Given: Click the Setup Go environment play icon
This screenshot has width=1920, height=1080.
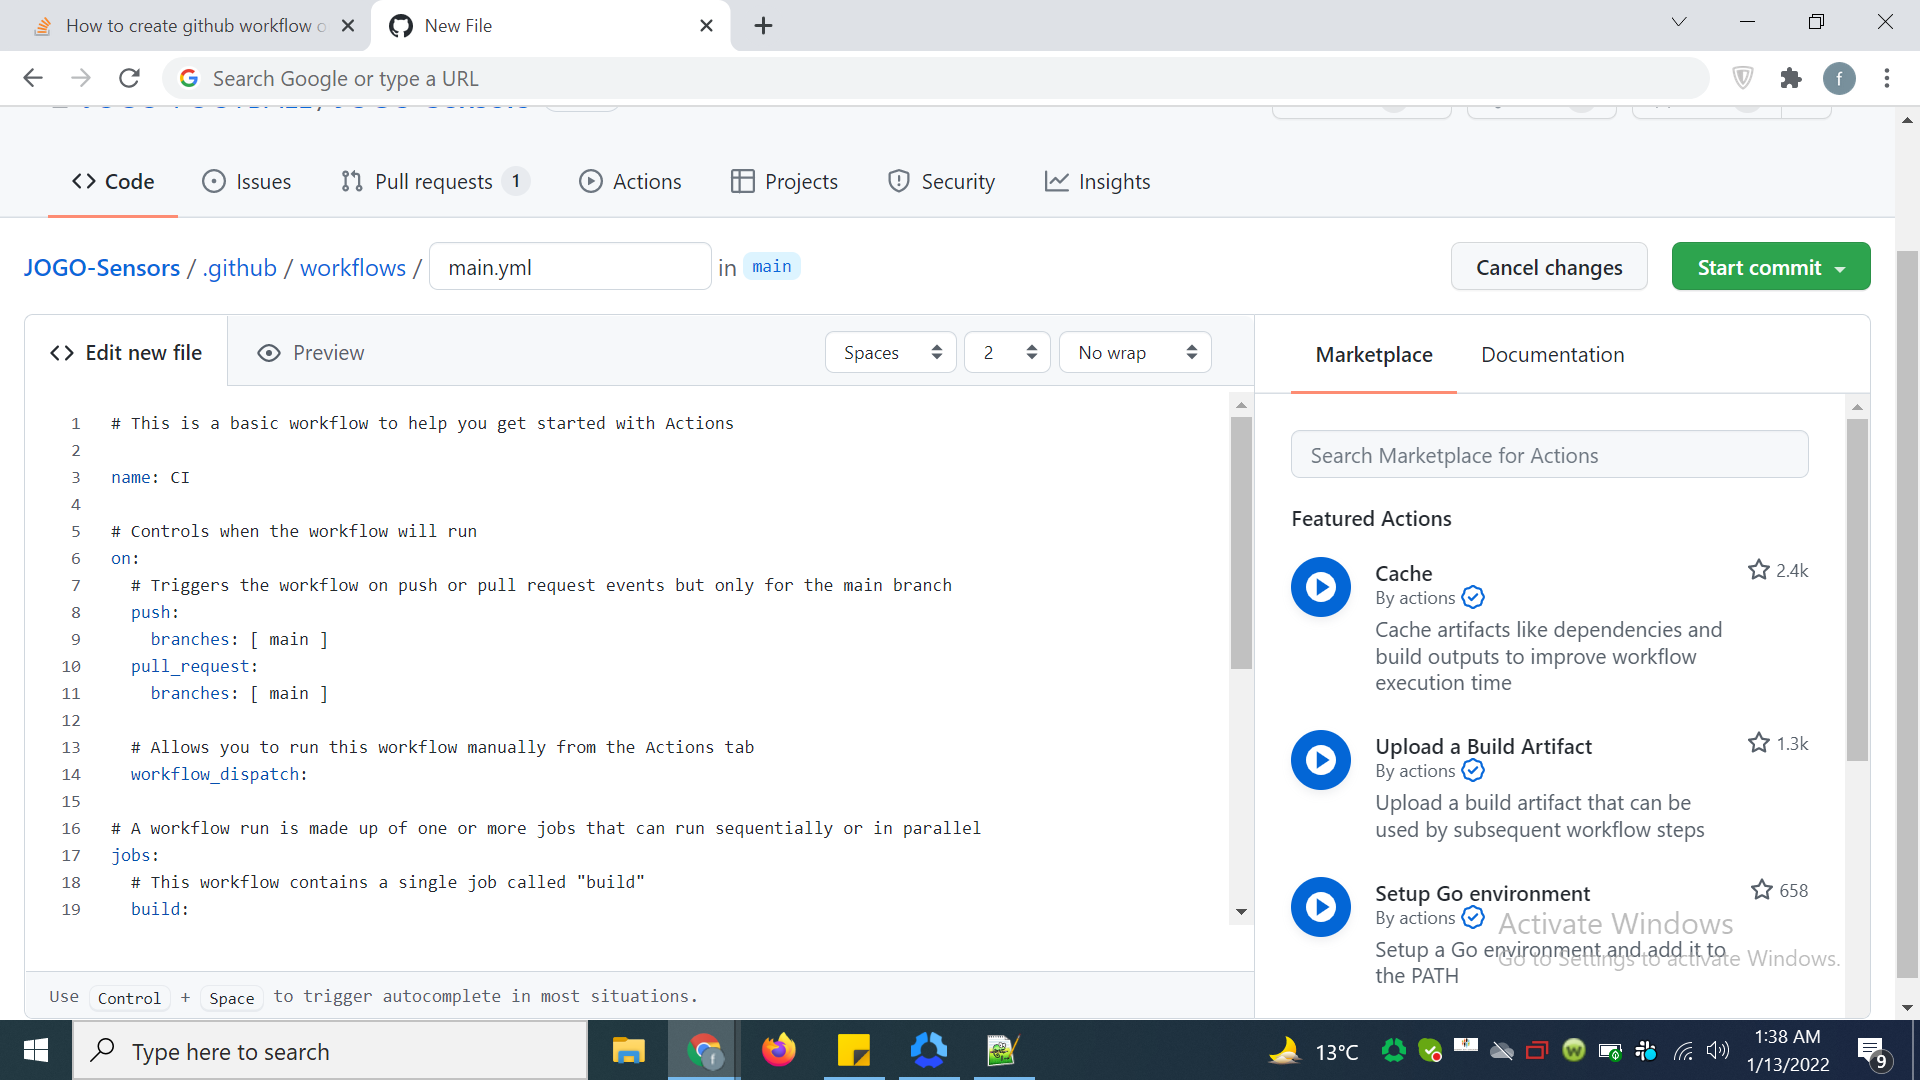Looking at the screenshot, I should pos(1321,907).
